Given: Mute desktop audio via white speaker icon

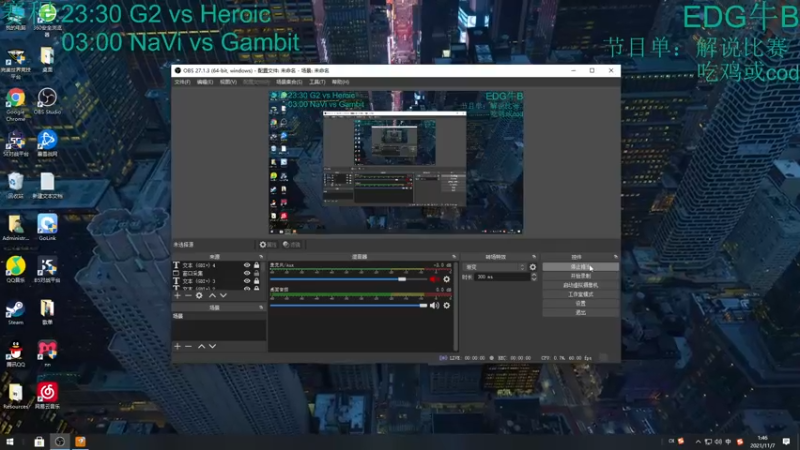Looking at the screenshot, I should [434, 306].
